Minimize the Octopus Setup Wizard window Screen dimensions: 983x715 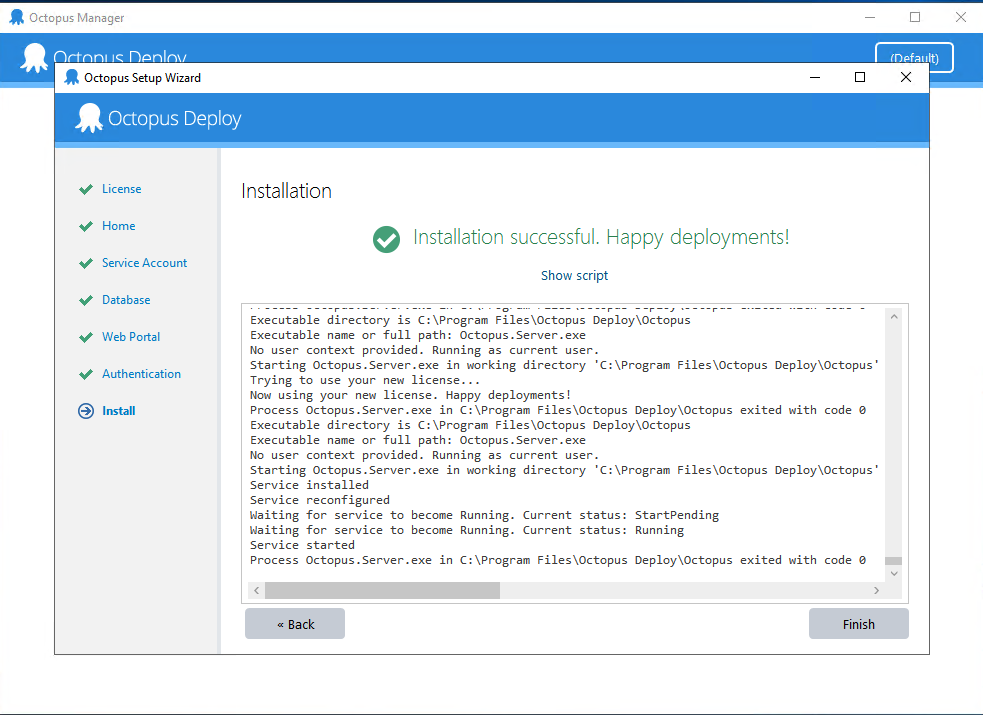pos(814,77)
